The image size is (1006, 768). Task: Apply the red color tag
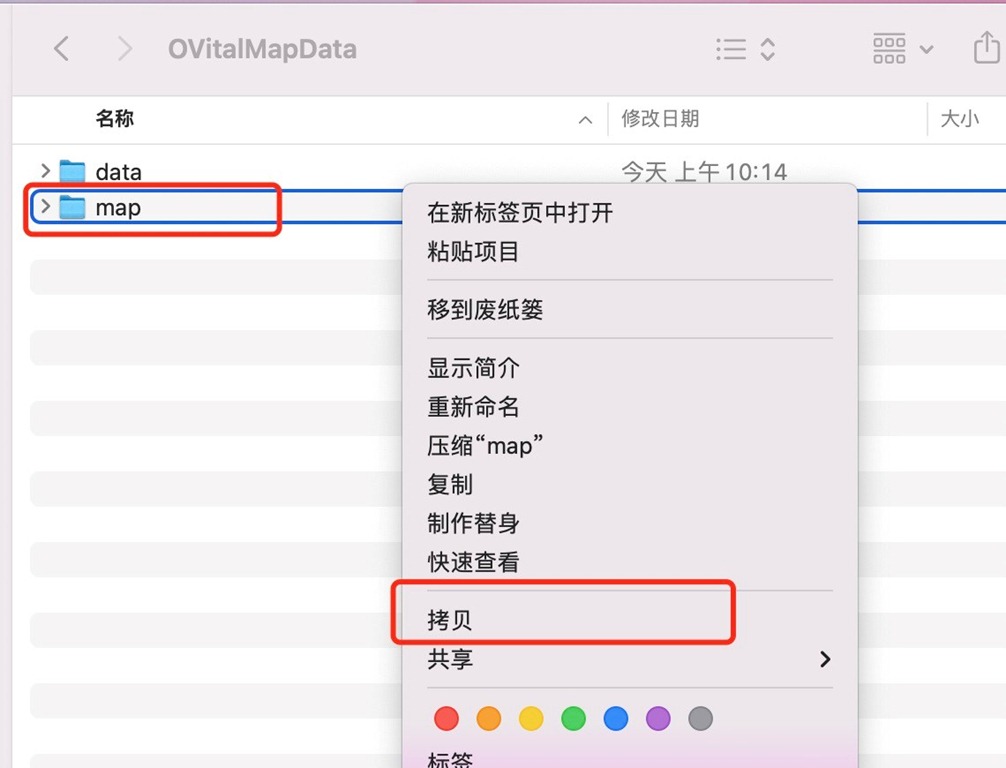[447, 718]
